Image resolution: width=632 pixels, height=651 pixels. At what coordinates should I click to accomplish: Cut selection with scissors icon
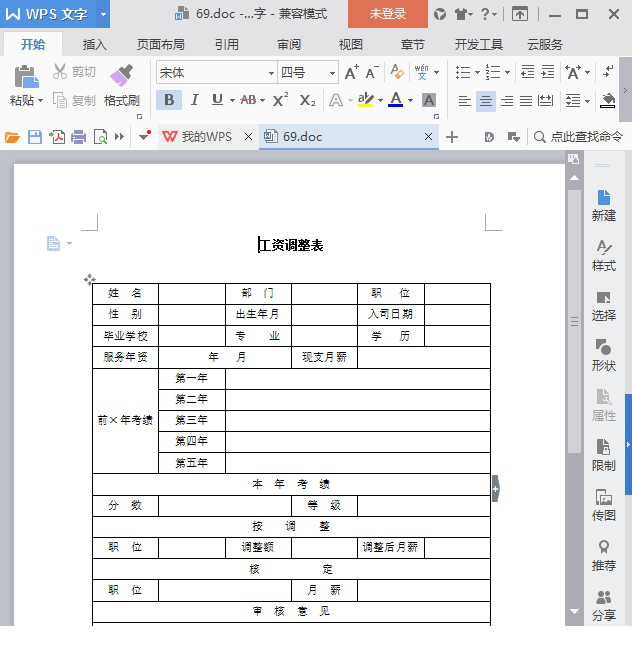[60, 72]
